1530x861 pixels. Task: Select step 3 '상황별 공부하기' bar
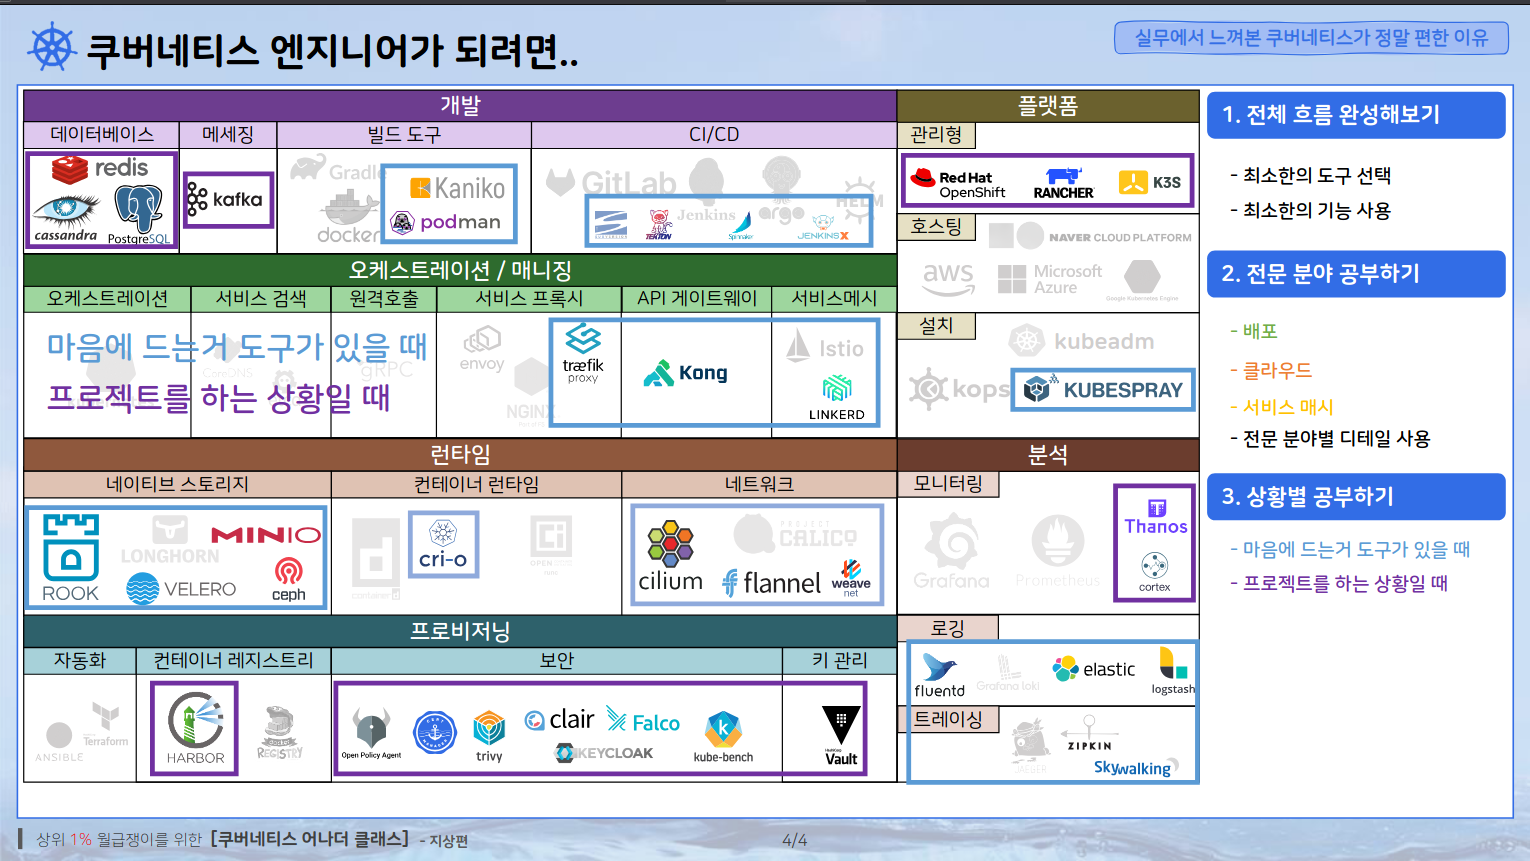point(1356,497)
